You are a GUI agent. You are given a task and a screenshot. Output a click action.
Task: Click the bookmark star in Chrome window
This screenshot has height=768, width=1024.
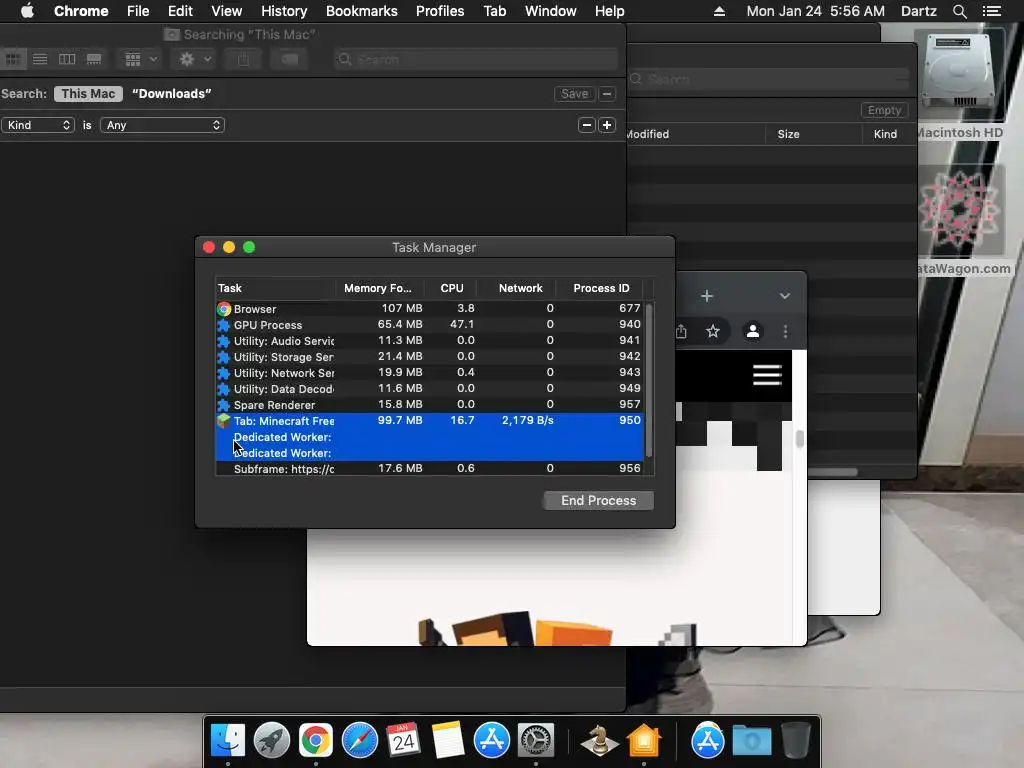coord(712,331)
